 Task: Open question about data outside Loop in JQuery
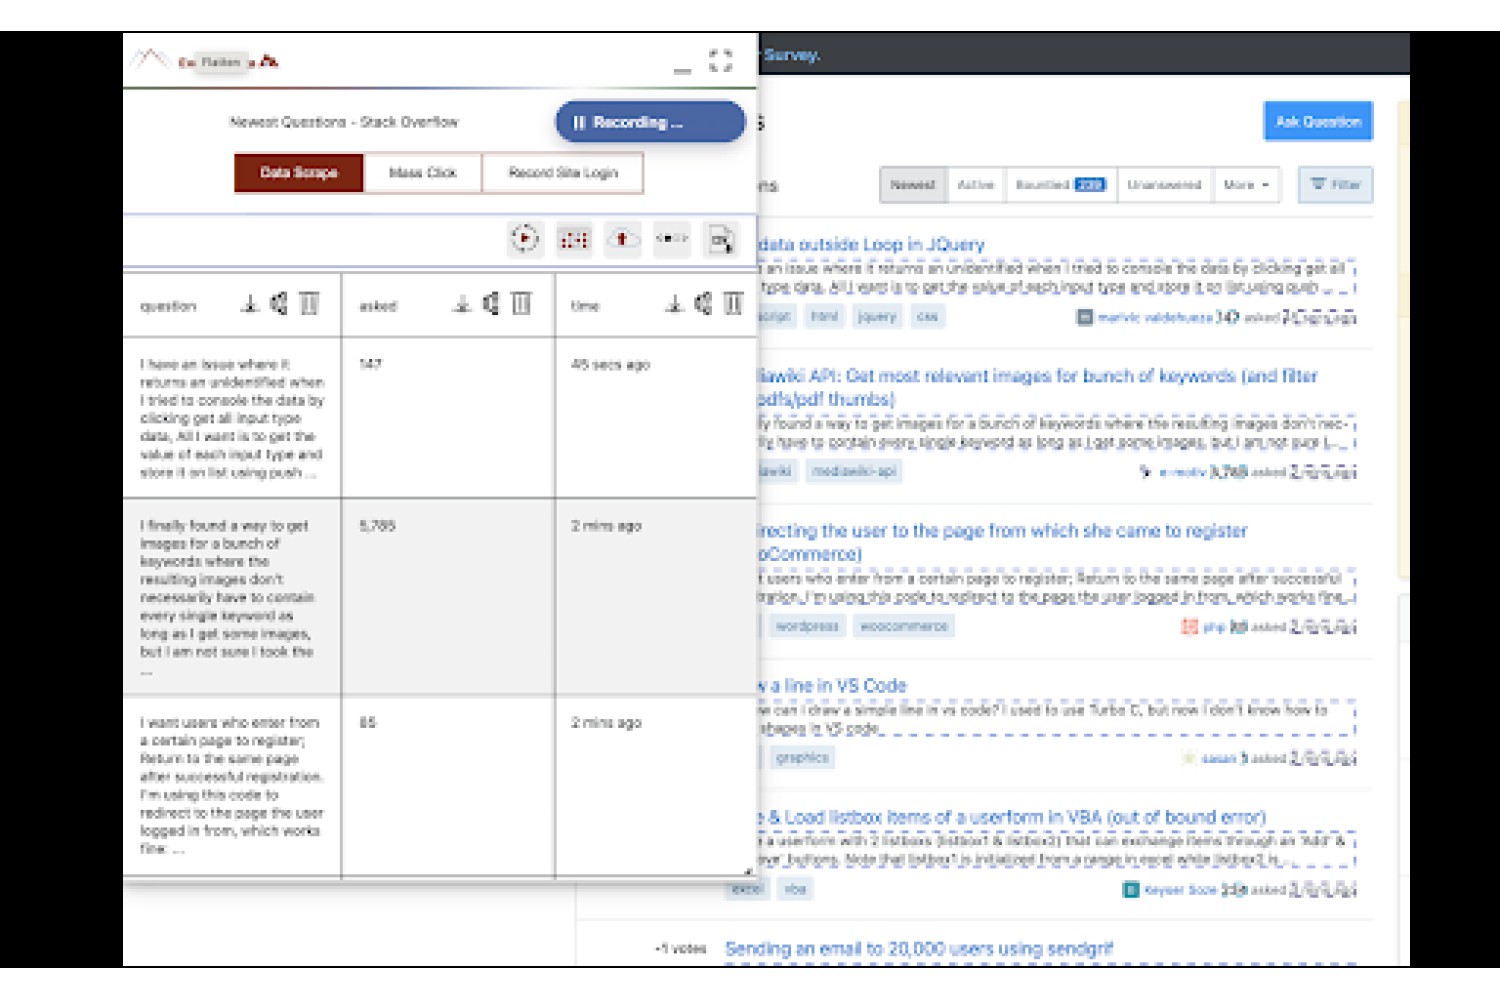[871, 244]
